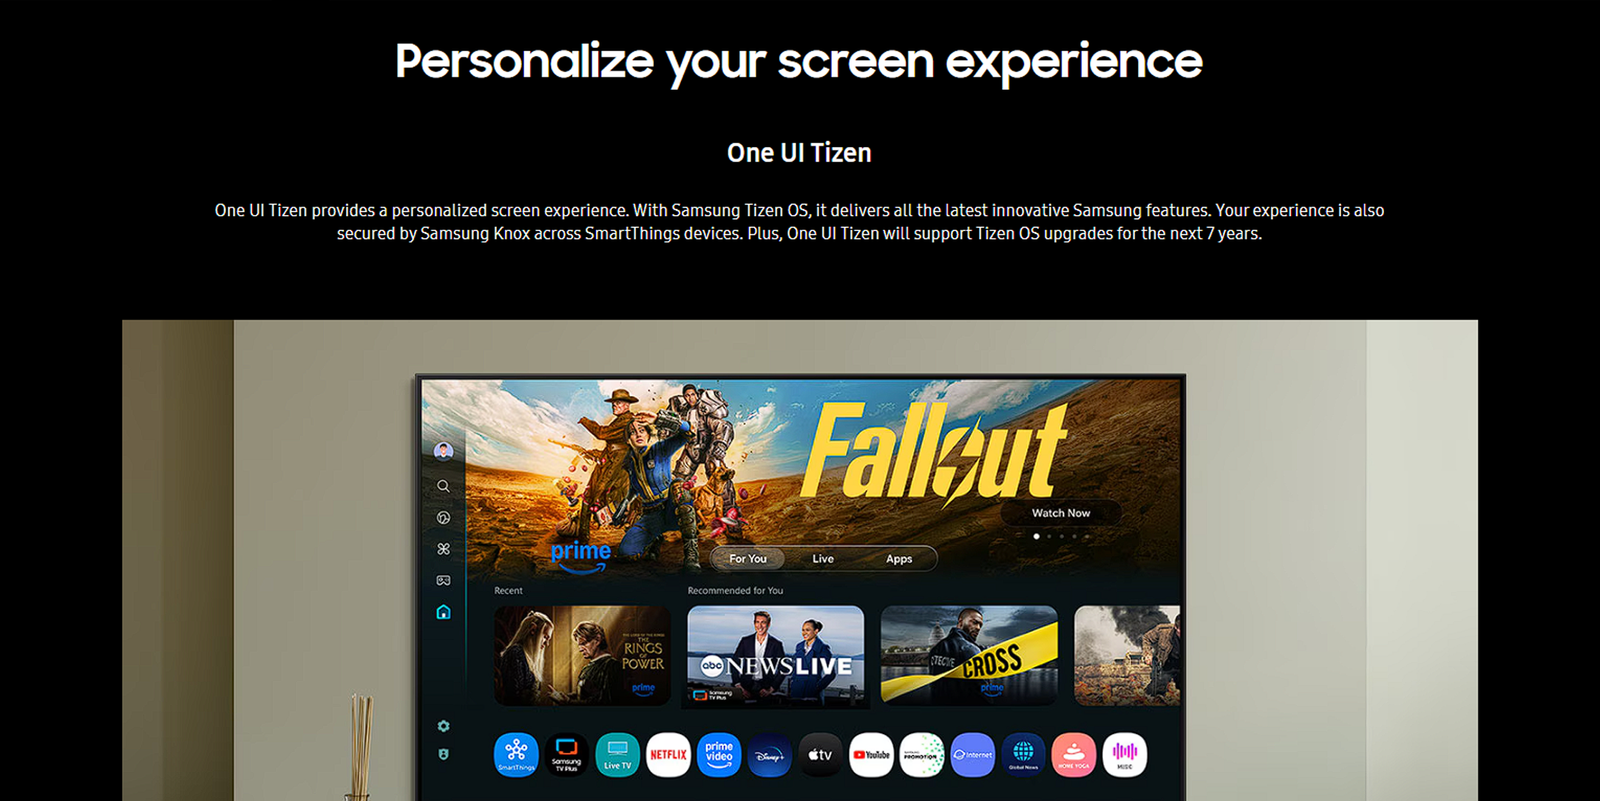
Task: Click the search icon in TV sidebar
Action: pos(443,486)
